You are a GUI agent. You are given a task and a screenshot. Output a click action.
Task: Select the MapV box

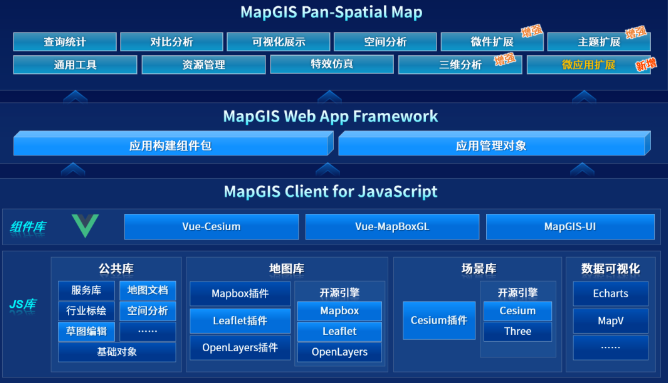(611, 321)
